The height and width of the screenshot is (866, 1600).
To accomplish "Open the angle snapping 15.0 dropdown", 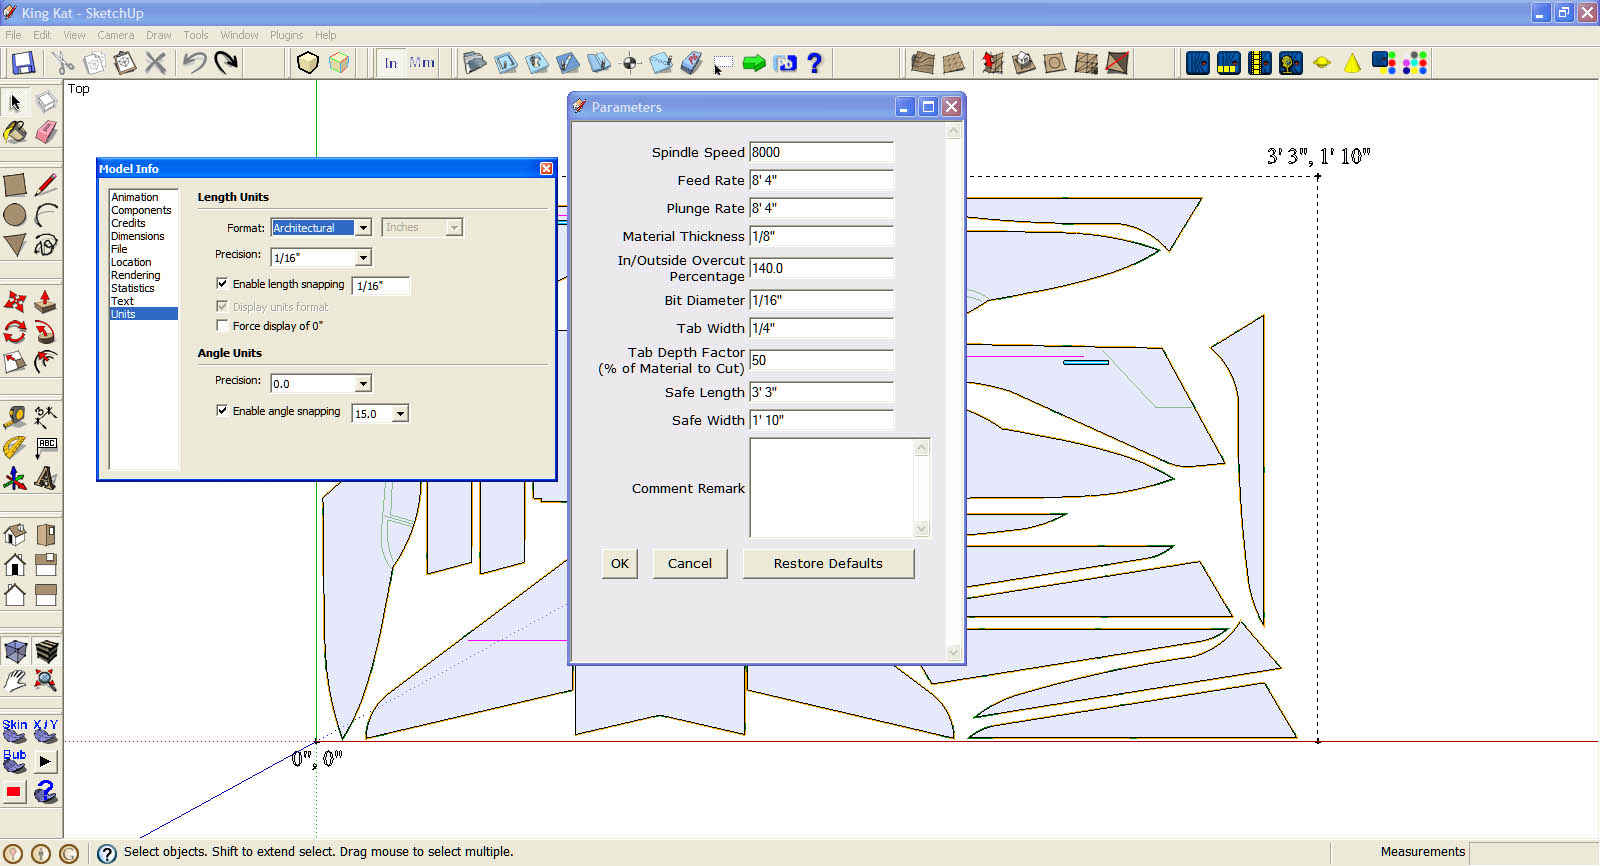I will click(401, 414).
